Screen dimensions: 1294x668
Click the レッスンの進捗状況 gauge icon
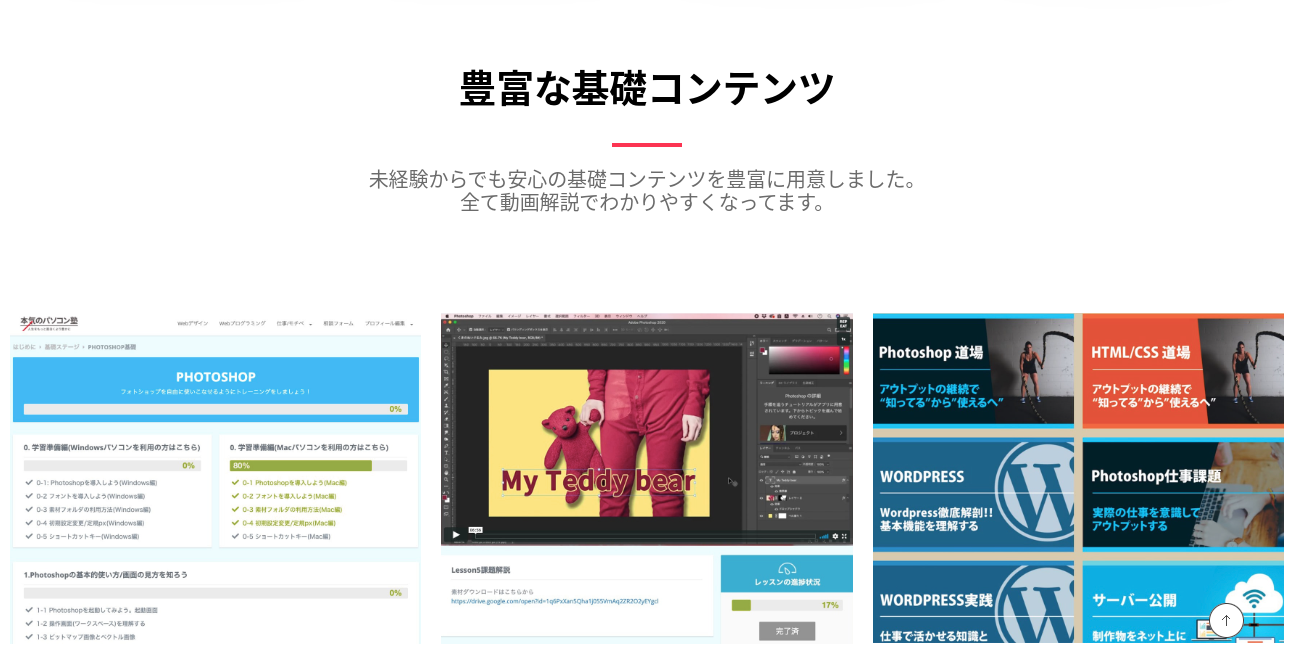786,567
